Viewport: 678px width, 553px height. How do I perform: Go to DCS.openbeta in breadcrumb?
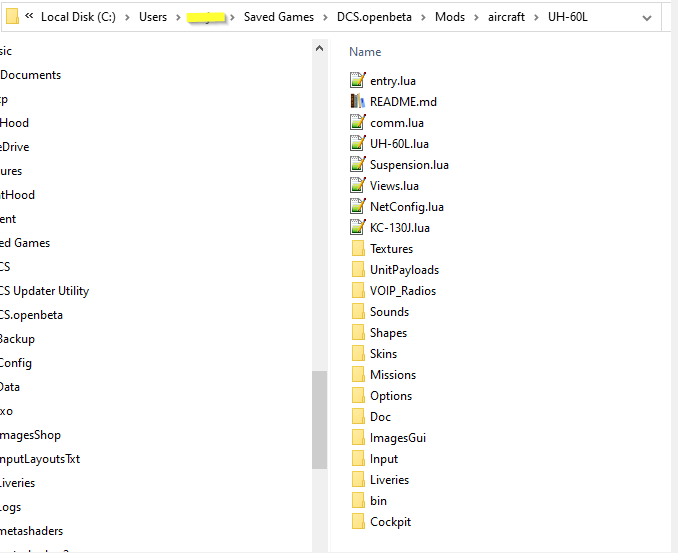point(374,17)
